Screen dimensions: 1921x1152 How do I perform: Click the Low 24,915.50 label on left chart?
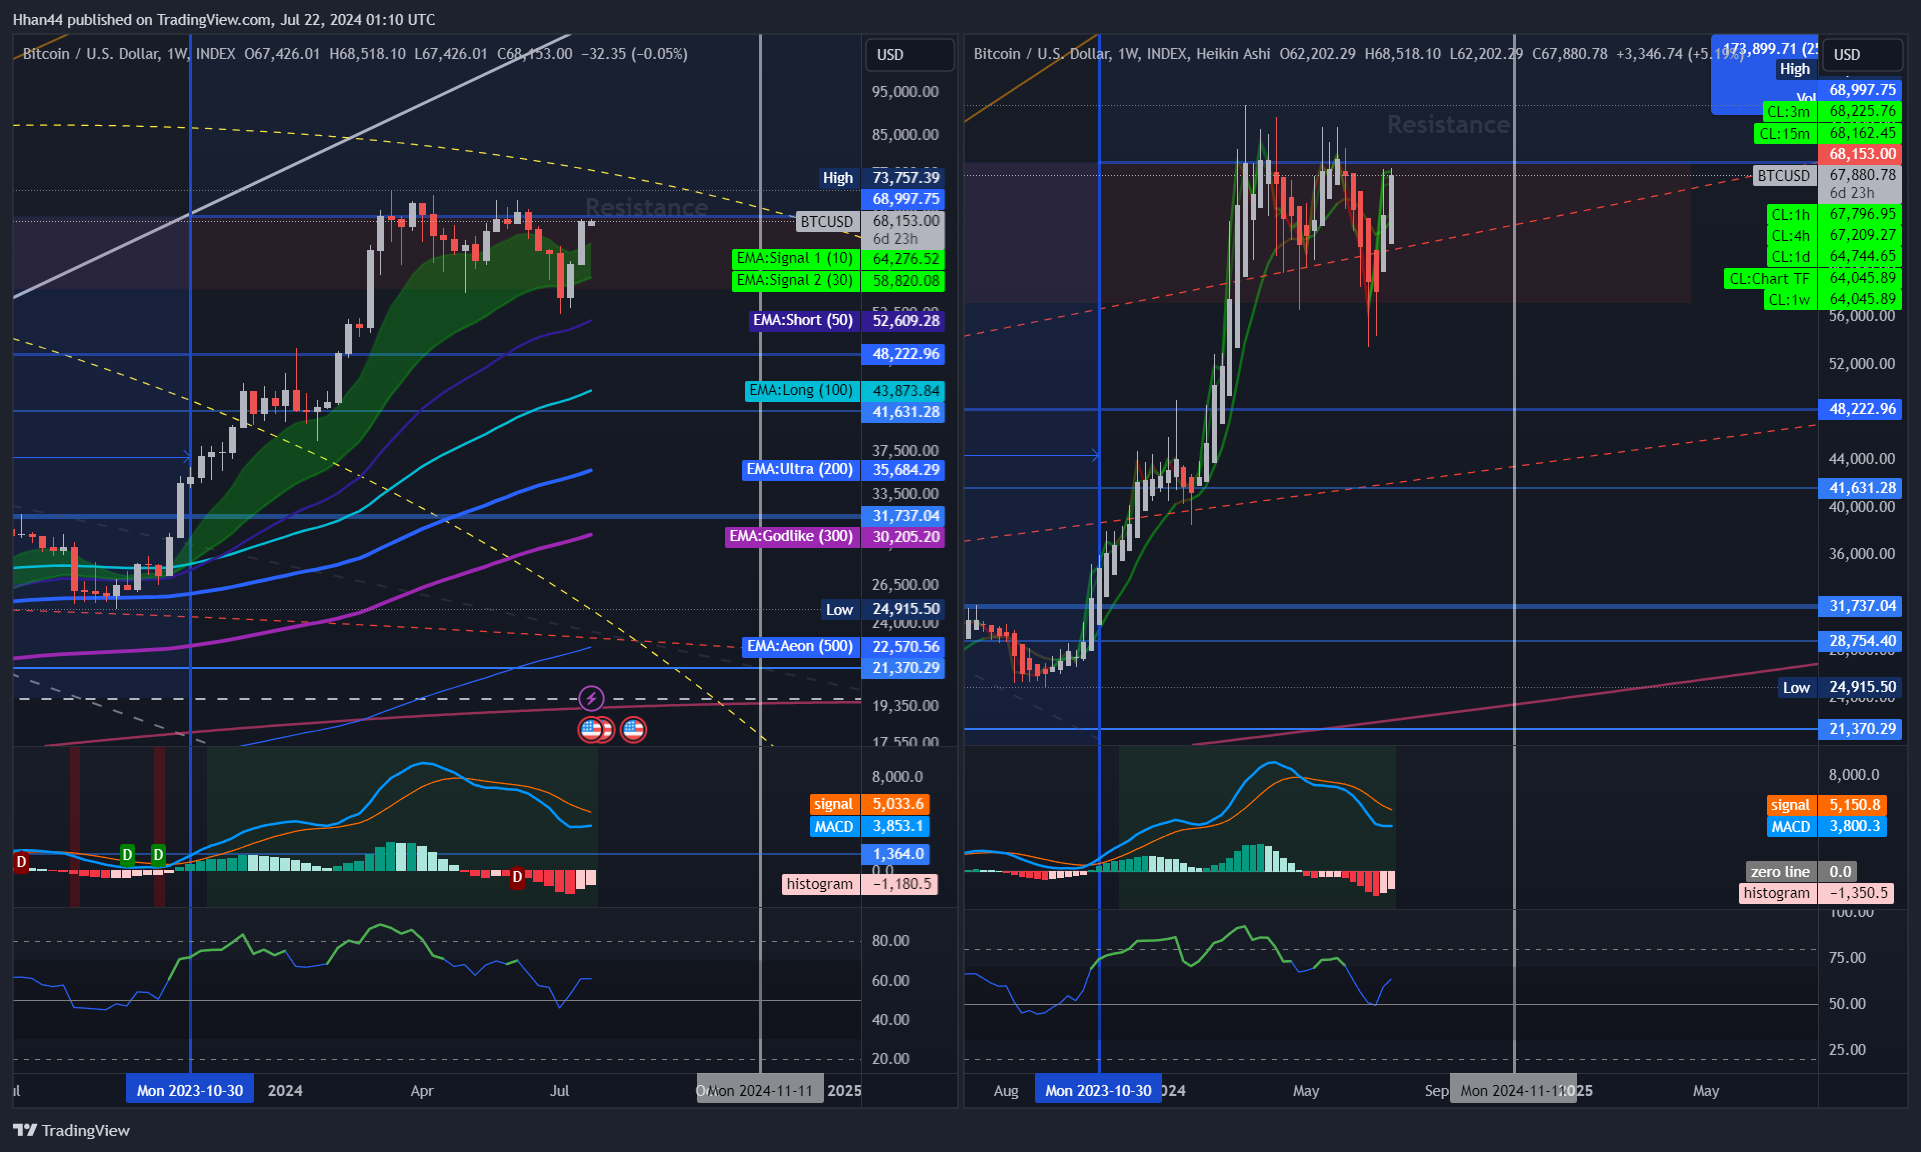[x=882, y=609]
